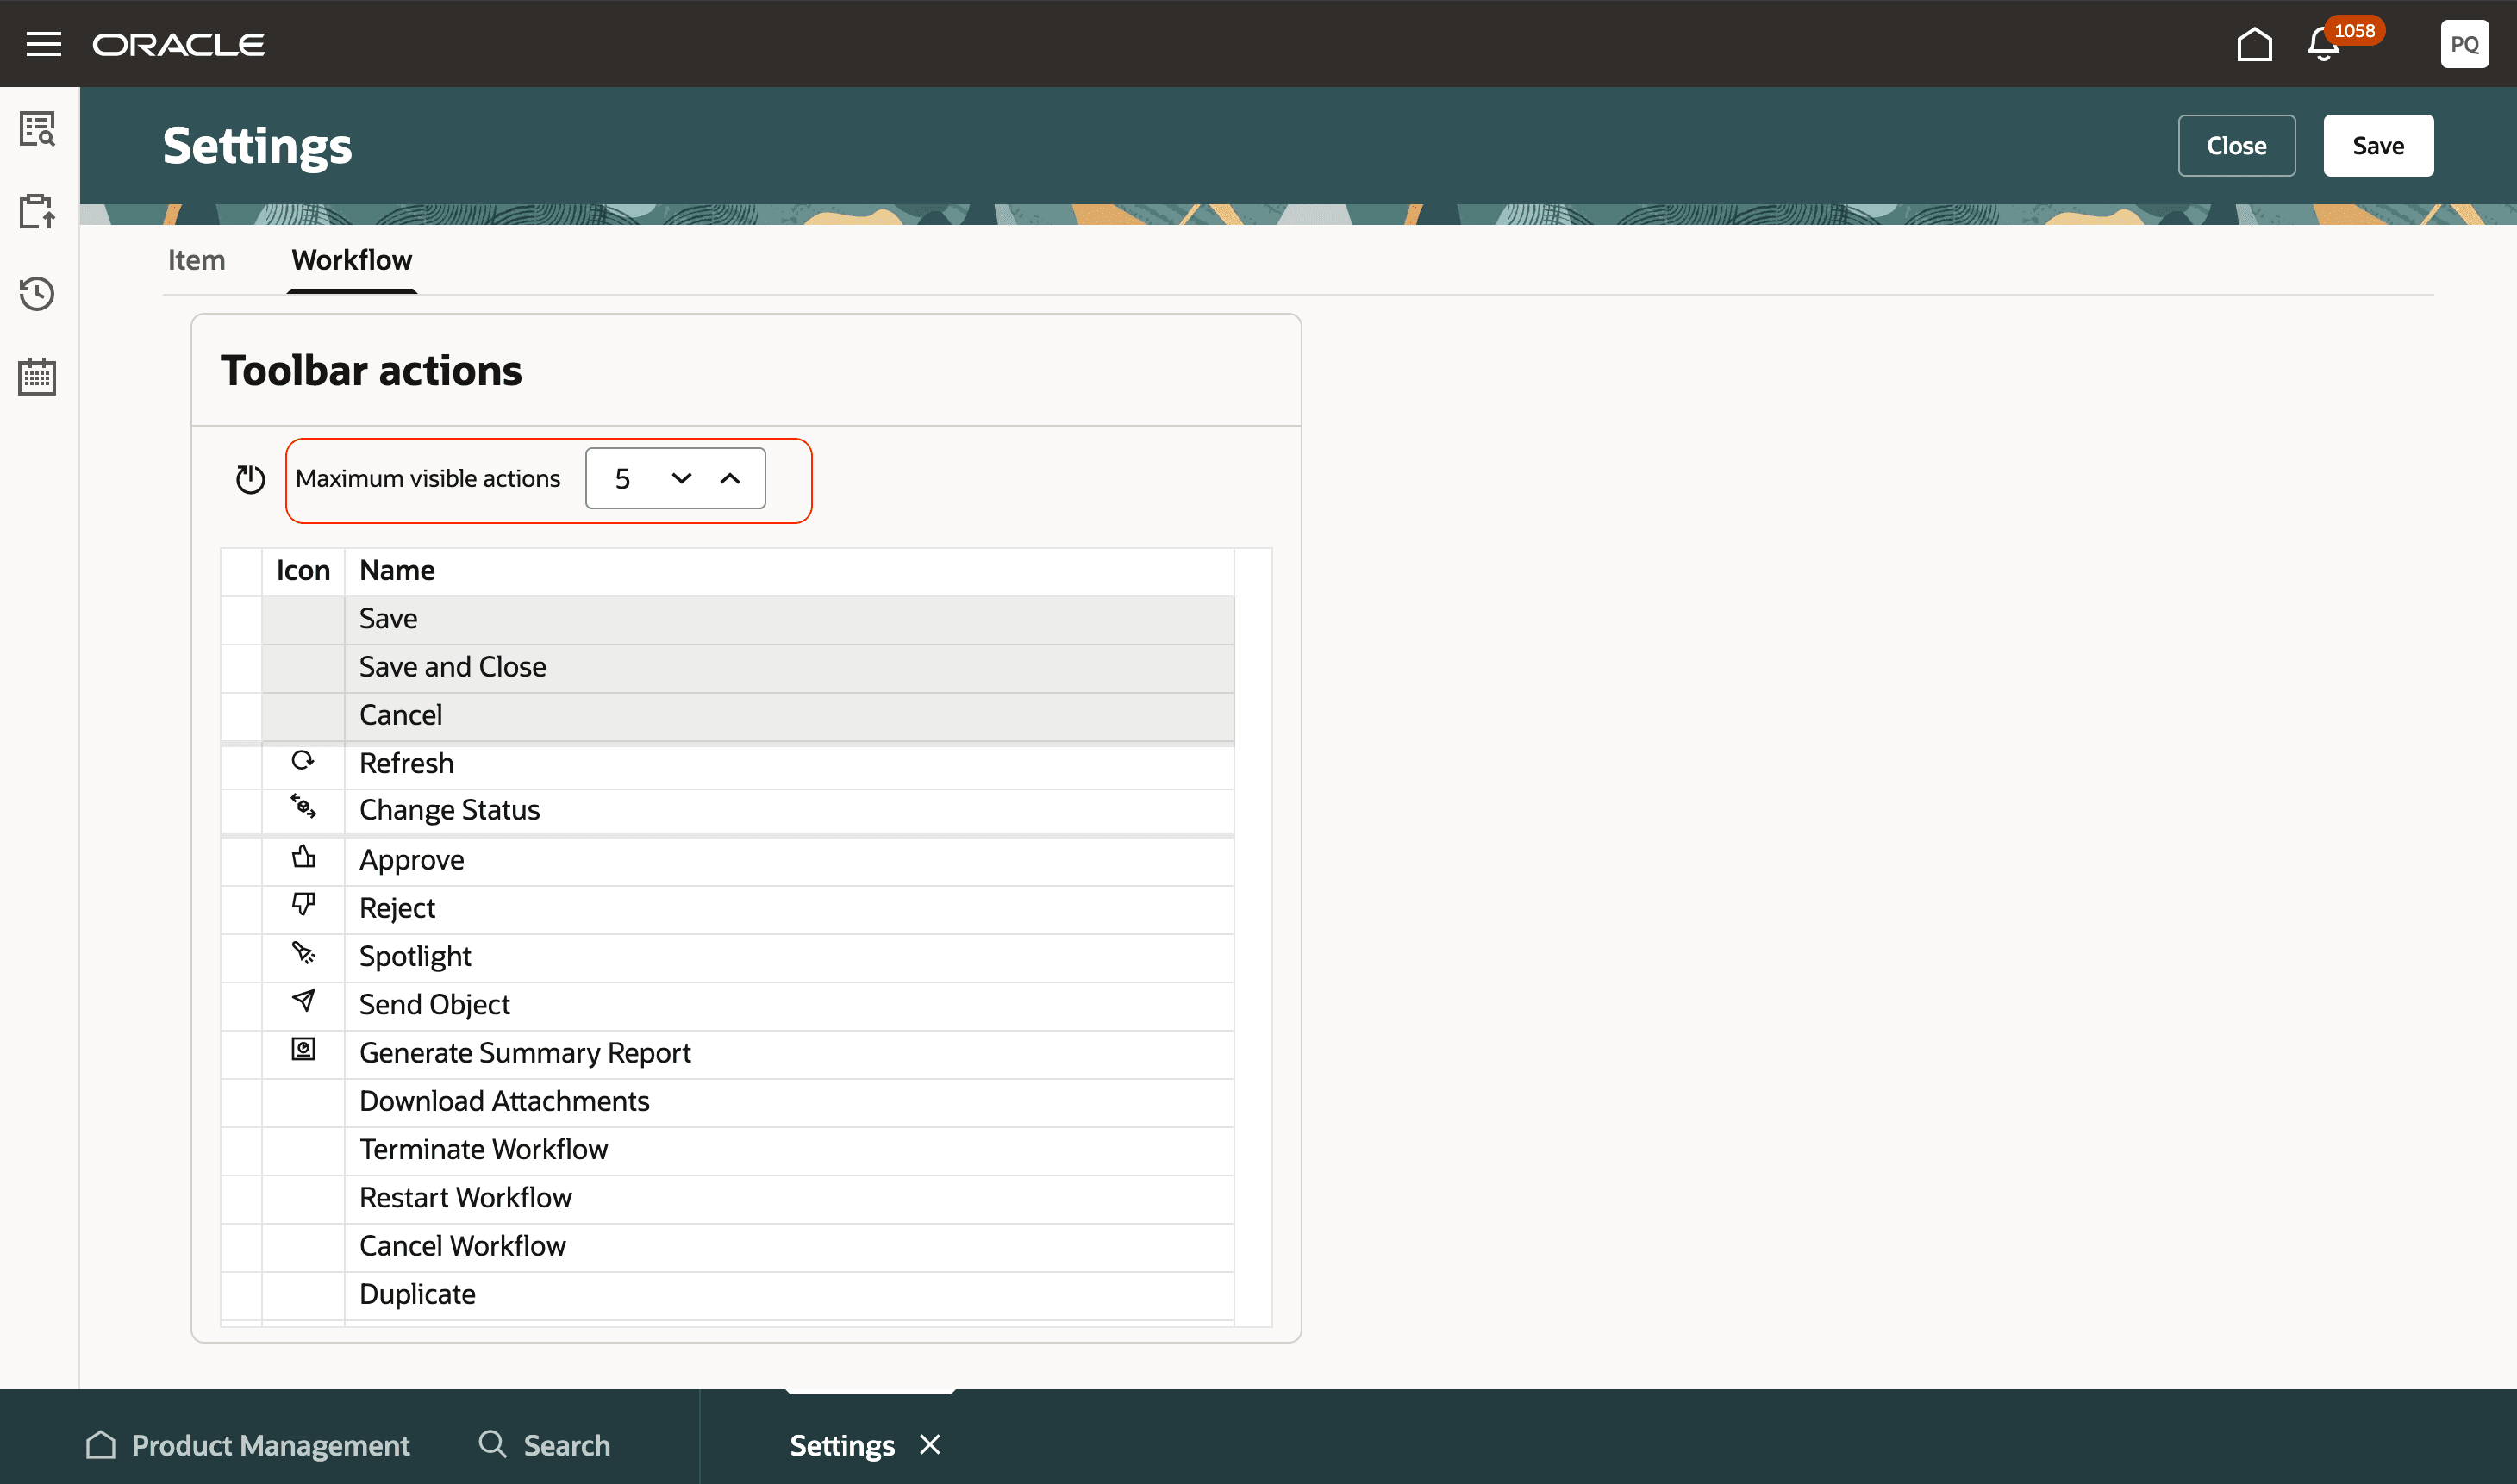Image resolution: width=2517 pixels, height=1484 pixels.
Task: Switch to the Item tab
Action: [x=196, y=260]
